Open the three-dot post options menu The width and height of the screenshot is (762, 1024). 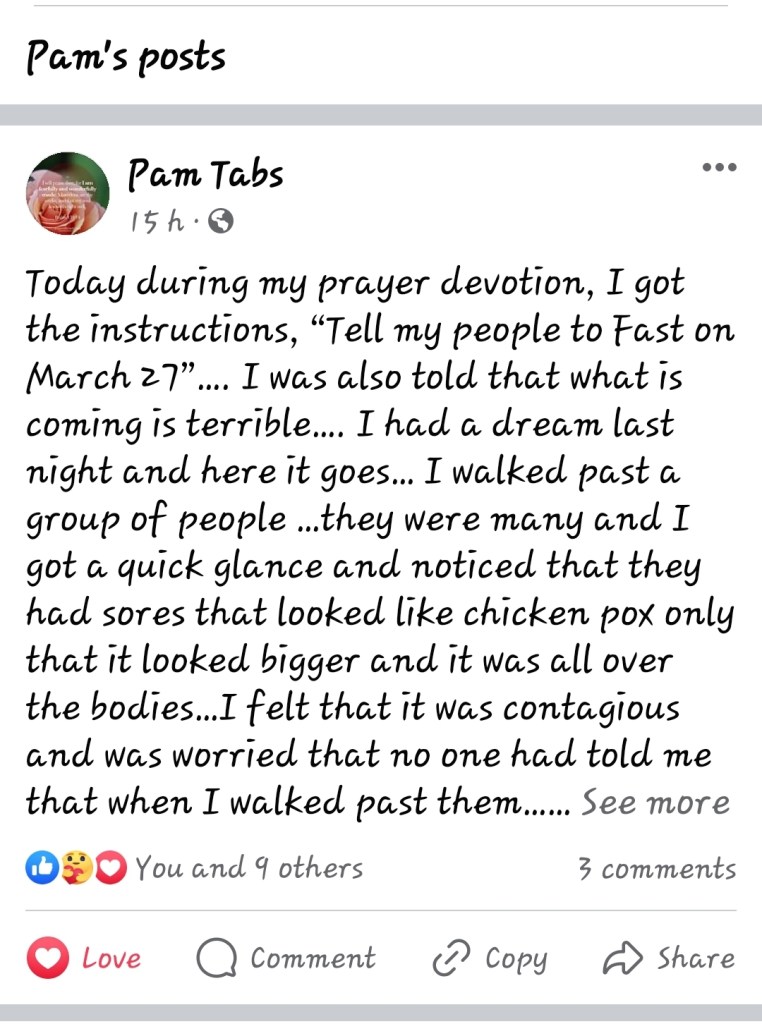pyautogui.click(x=719, y=167)
